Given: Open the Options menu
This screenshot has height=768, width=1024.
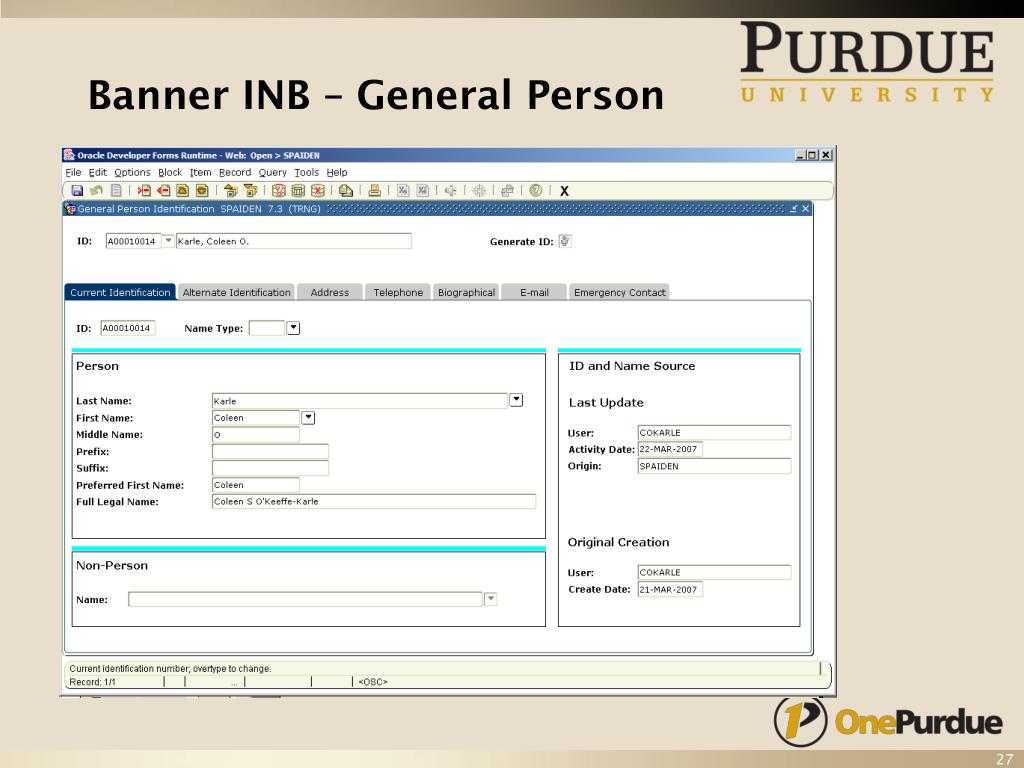Looking at the screenshot, I should [133, 172].
